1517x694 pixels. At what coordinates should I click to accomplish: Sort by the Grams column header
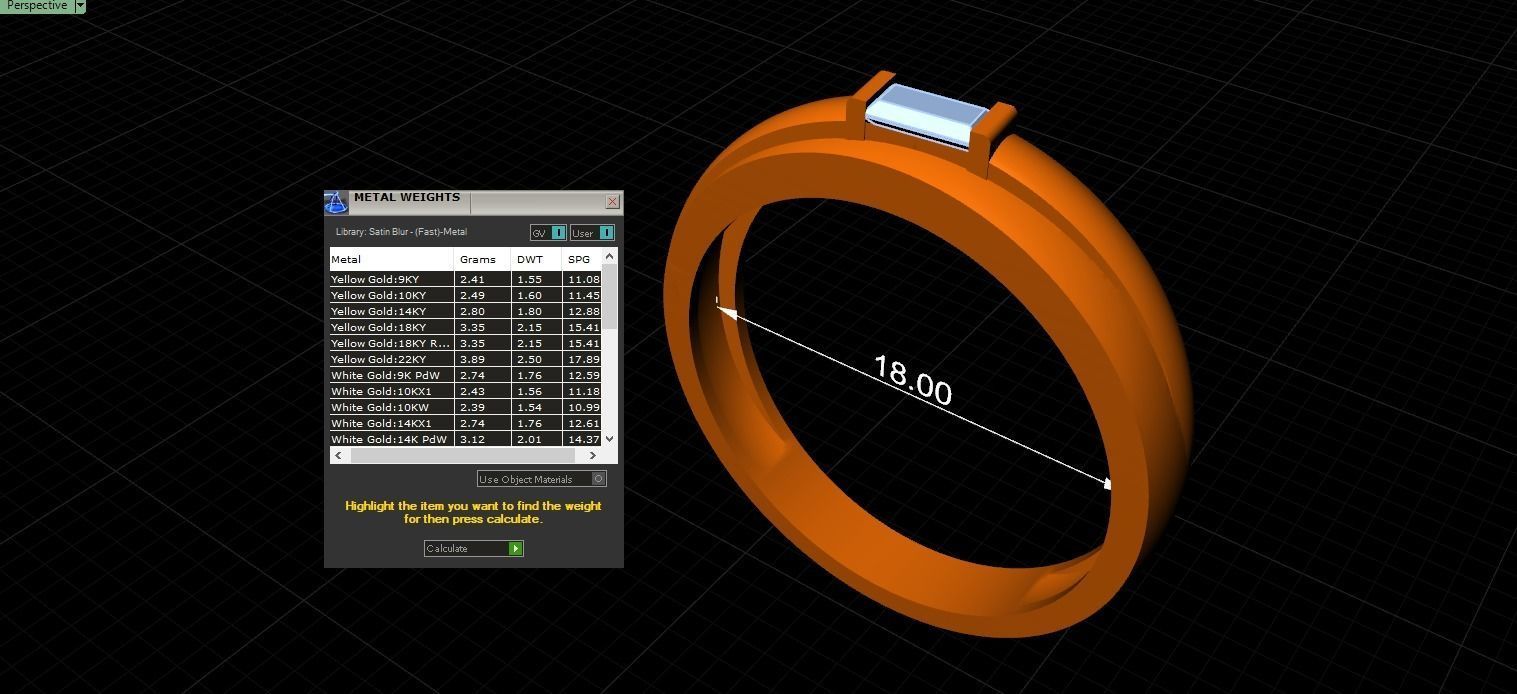tap(482, 259)
